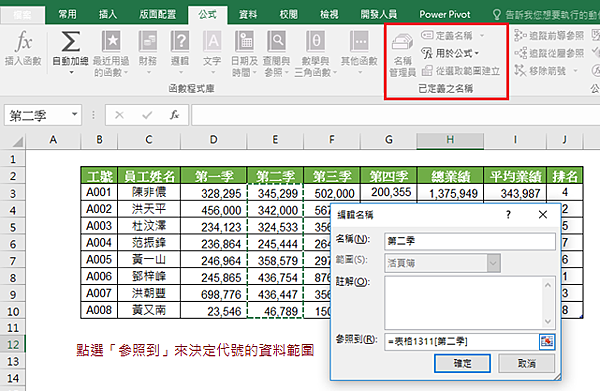Image resolution: width=600 pixels, height=391 pixels.
Task: Open More Functions (其他函數) menu
Action: (x=359, y=52)
